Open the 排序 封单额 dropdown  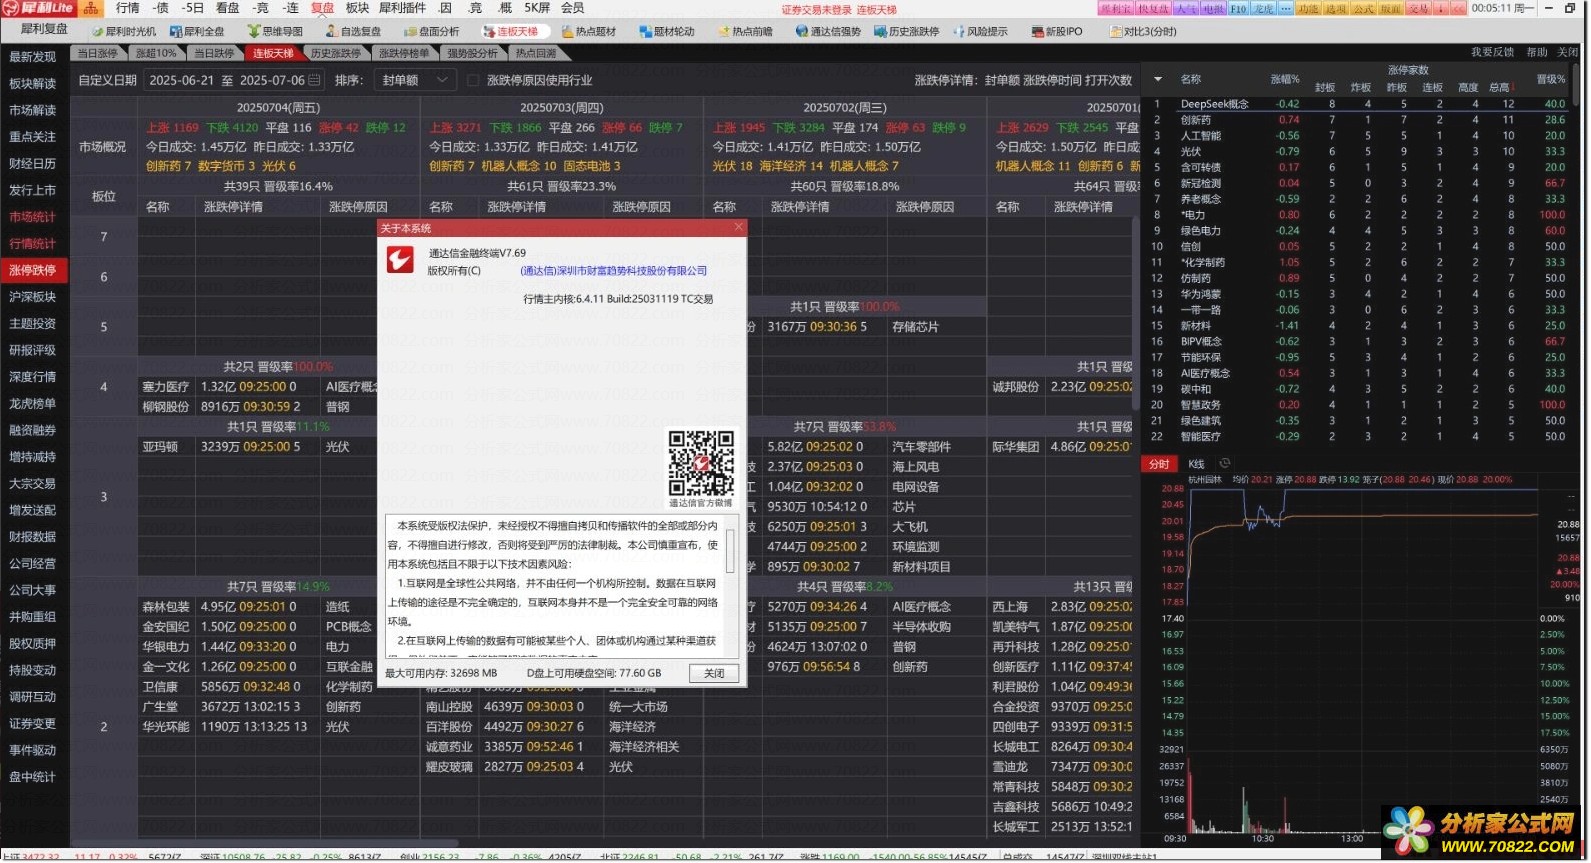[x=414, y=80]
